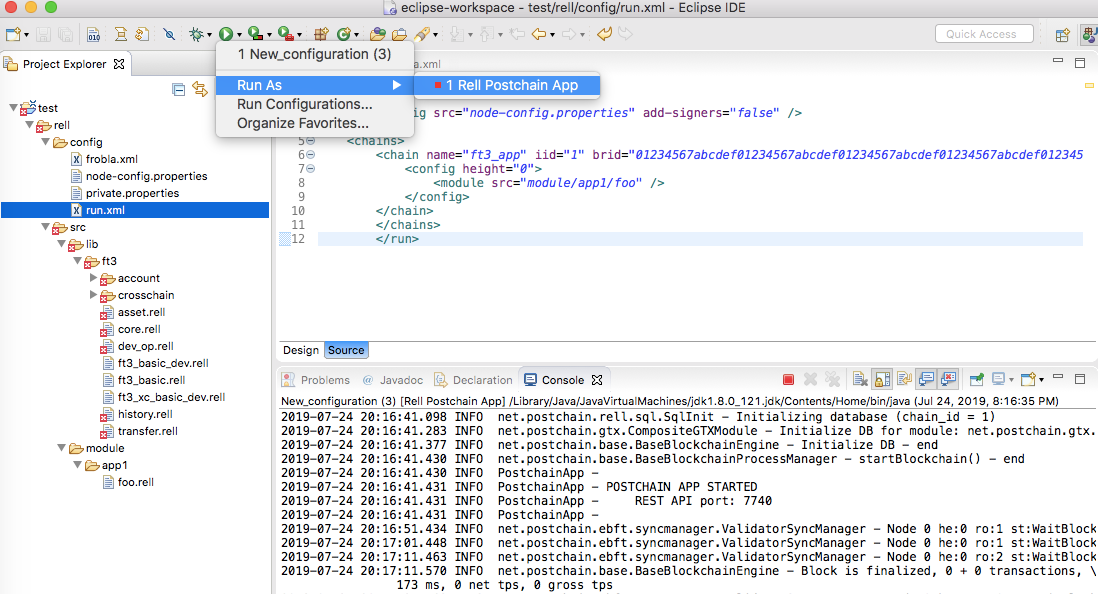
Task: Click the Run with Coverage icon
Action: pyautogui.click(x=256, y=34)
